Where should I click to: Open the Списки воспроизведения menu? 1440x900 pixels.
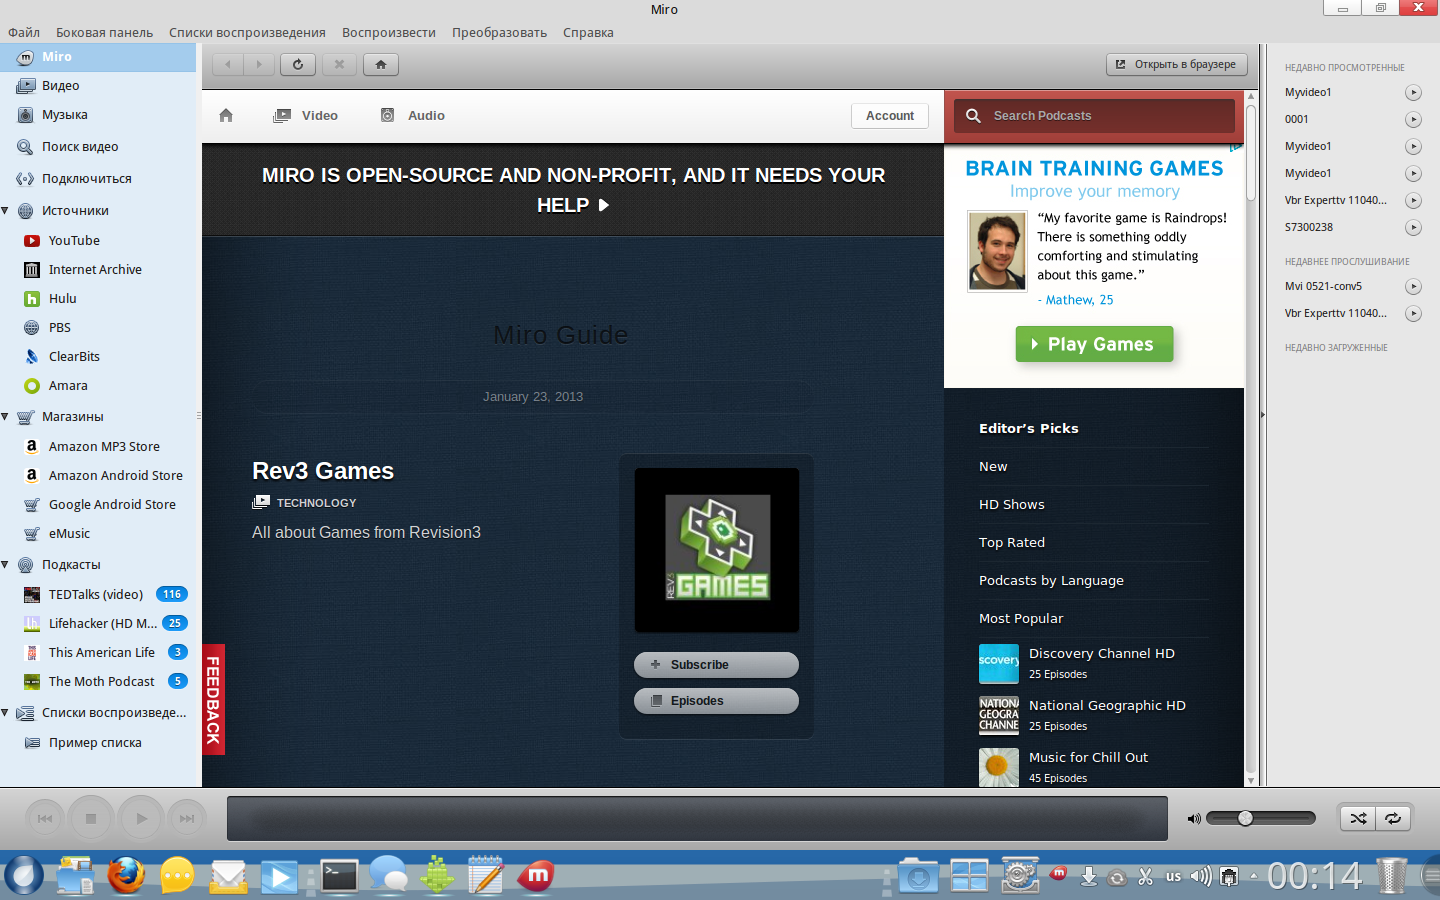247,33
